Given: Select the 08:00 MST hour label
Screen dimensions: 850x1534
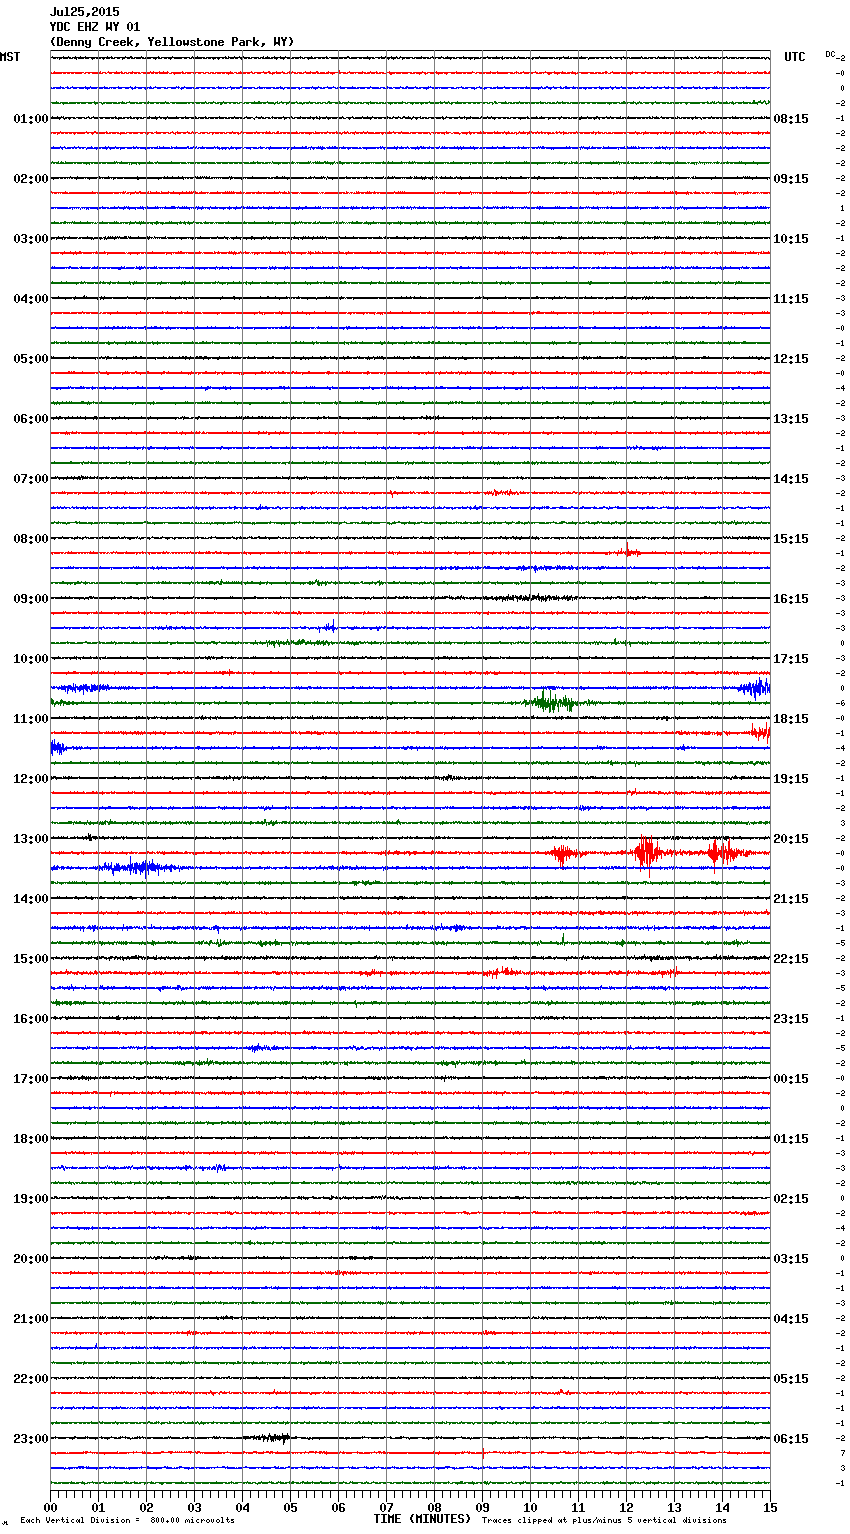Looking at the screenshot, I should pos(31,539).
